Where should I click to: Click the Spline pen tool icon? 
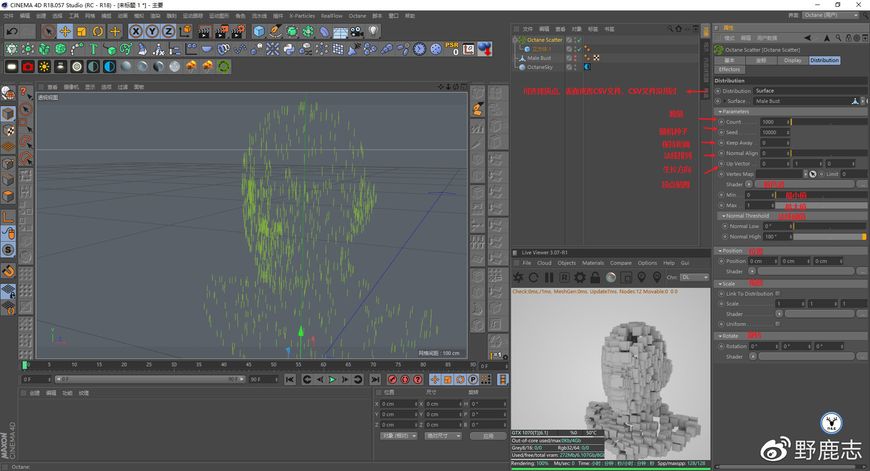click(275, 31)
